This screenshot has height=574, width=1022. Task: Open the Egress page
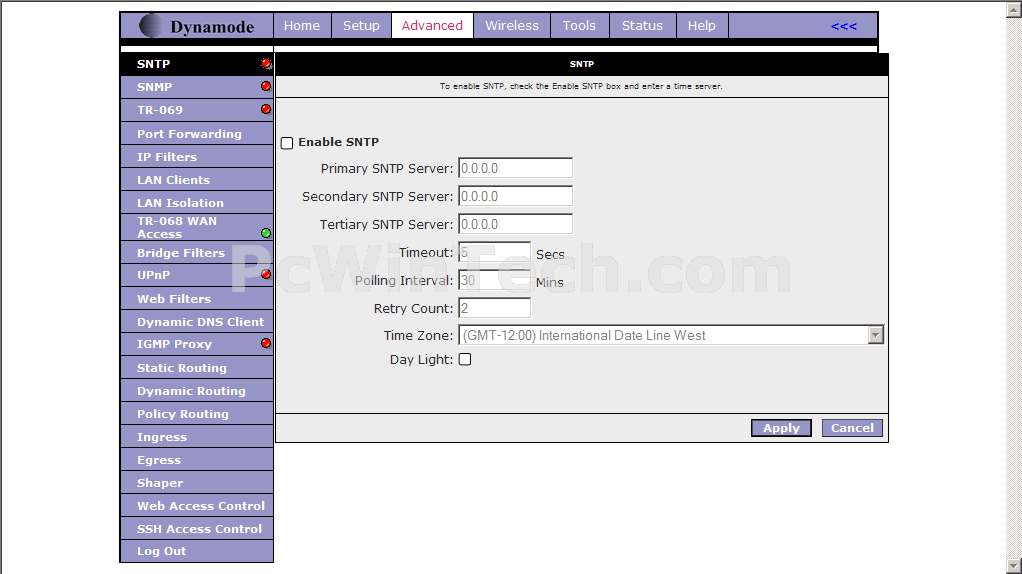197,460
